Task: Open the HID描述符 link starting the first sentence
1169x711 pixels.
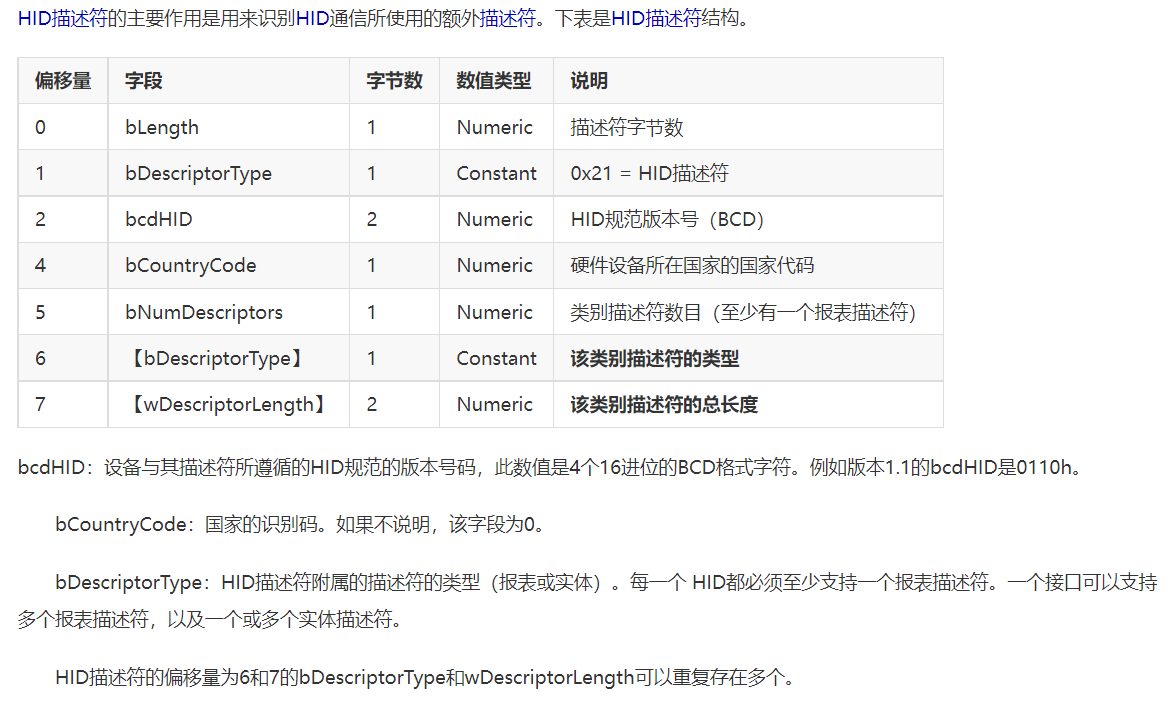Action: (61, 19)
